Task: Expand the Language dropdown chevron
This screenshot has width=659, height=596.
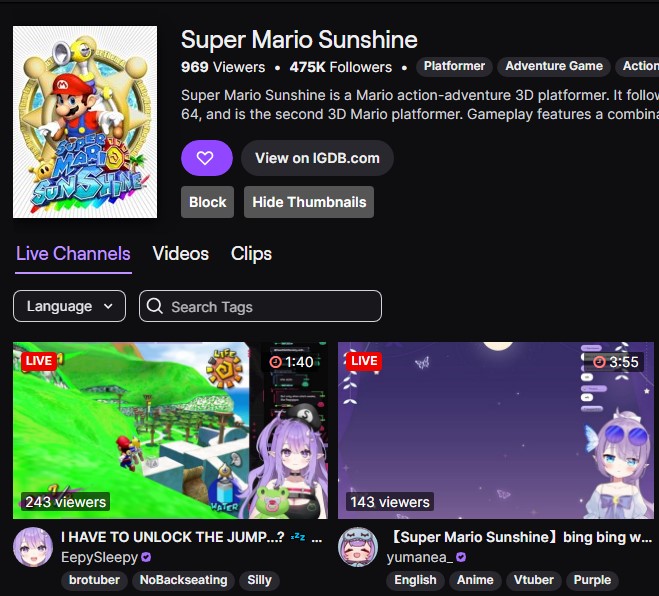Action: [x=108, y=306]
